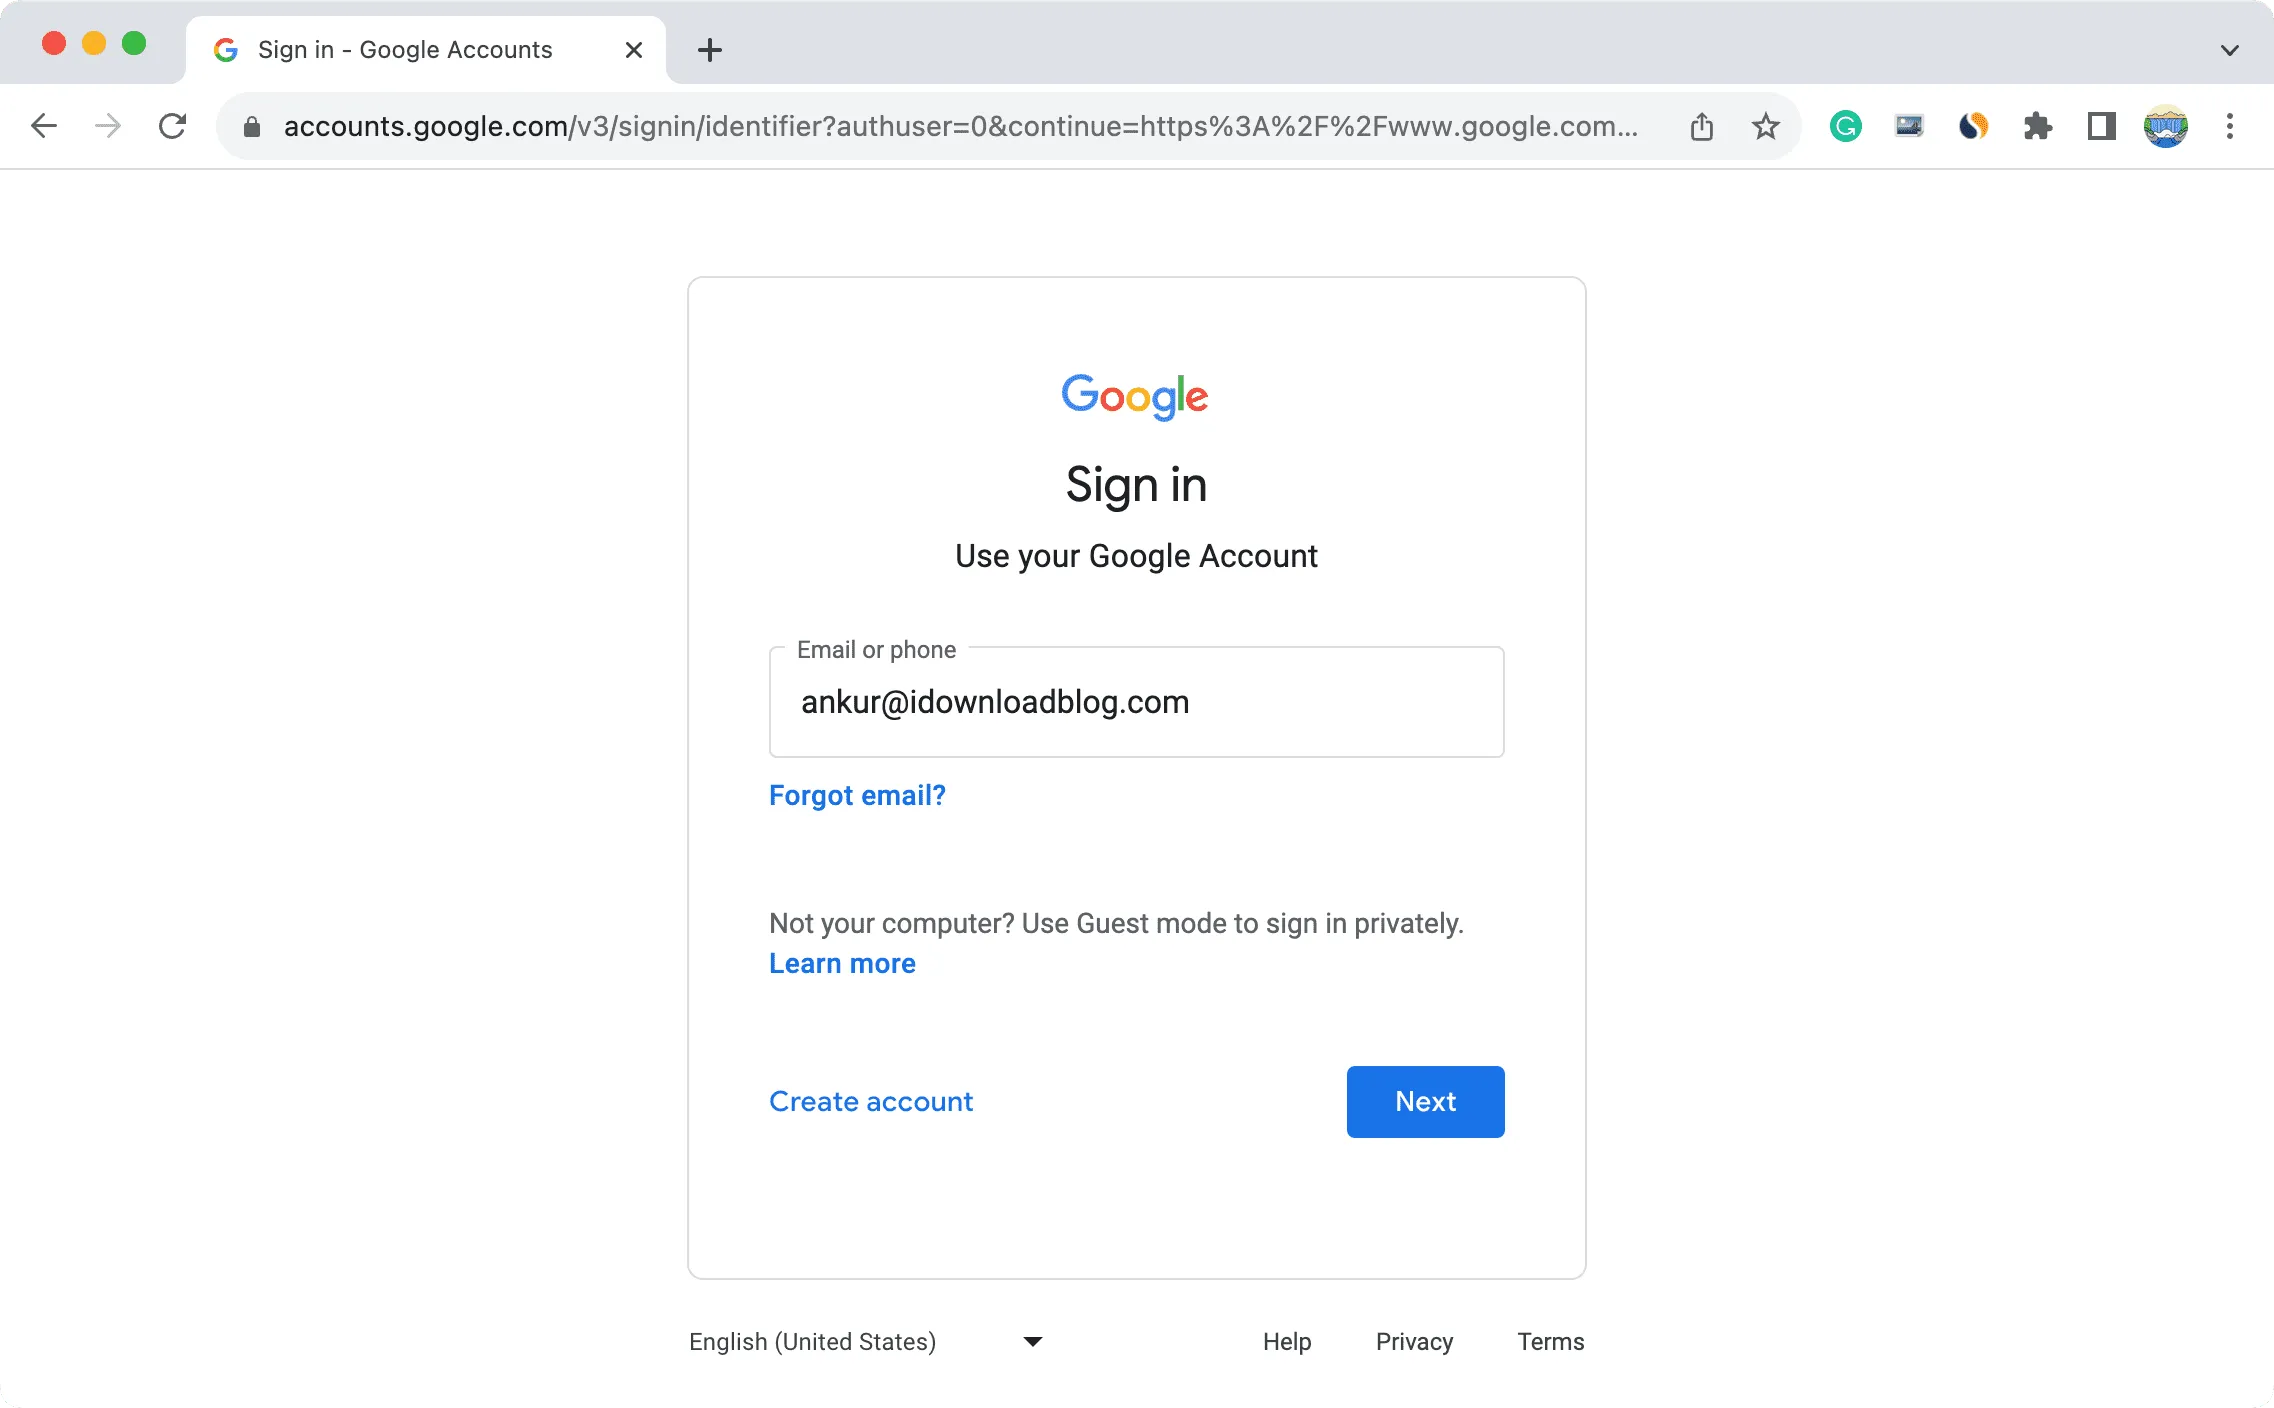This screenshot has height=1408, width=2274.
Task: Click the Chrome forward navigation arrow
Action: point(107,125)
